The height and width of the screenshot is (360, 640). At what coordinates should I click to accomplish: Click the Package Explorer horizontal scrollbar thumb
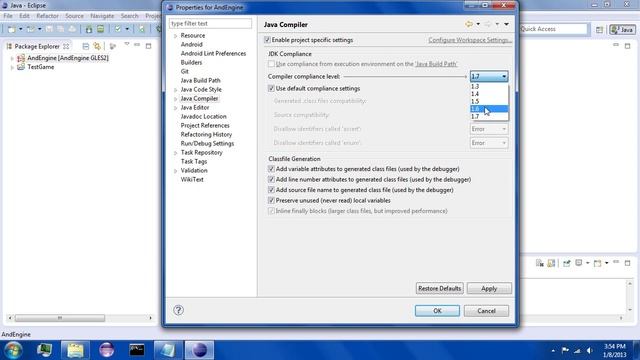(60, 318)
